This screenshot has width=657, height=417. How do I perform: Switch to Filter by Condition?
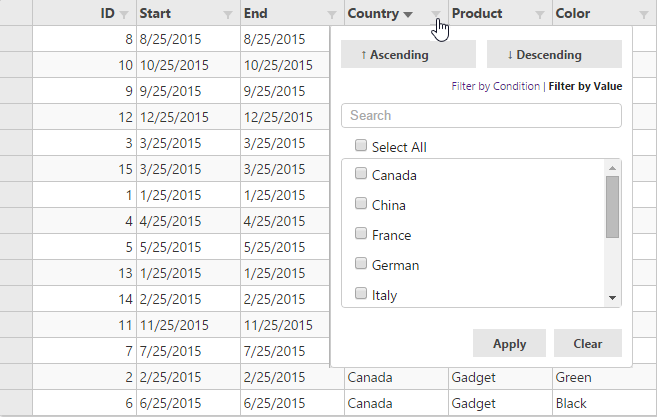[x=495, y=86]
